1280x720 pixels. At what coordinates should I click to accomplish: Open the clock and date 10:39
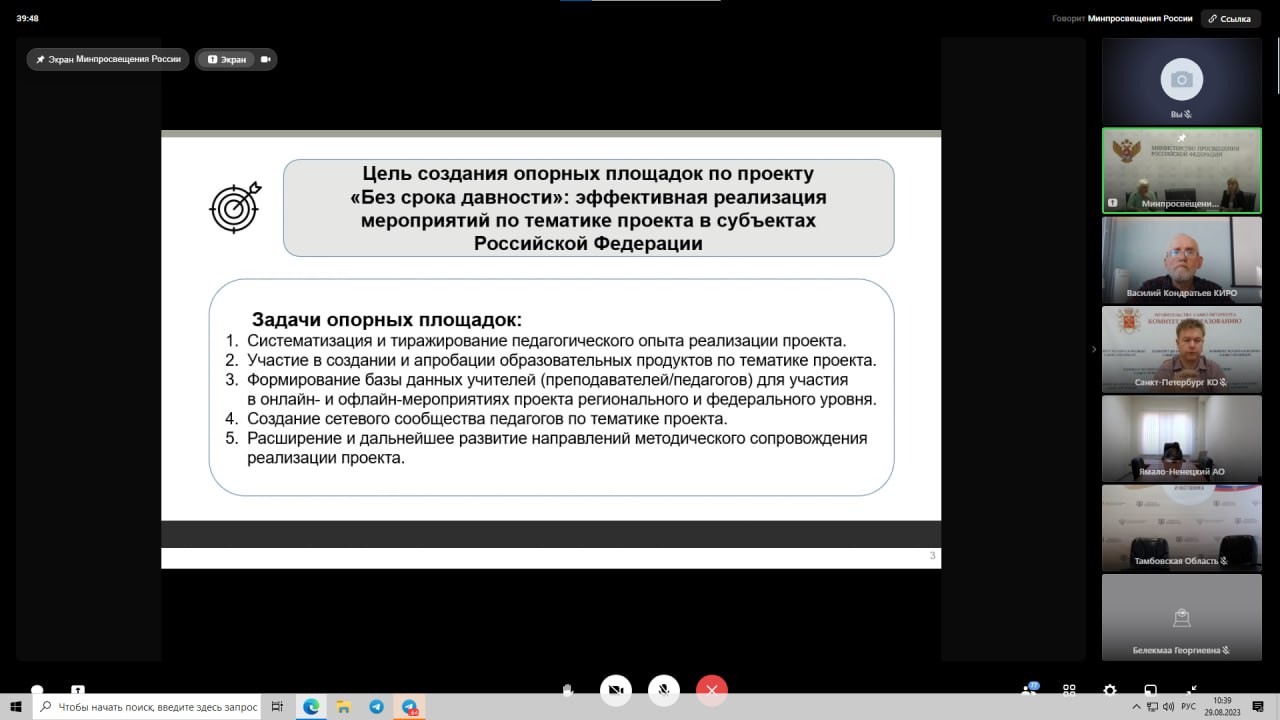tap(1222, 706)
